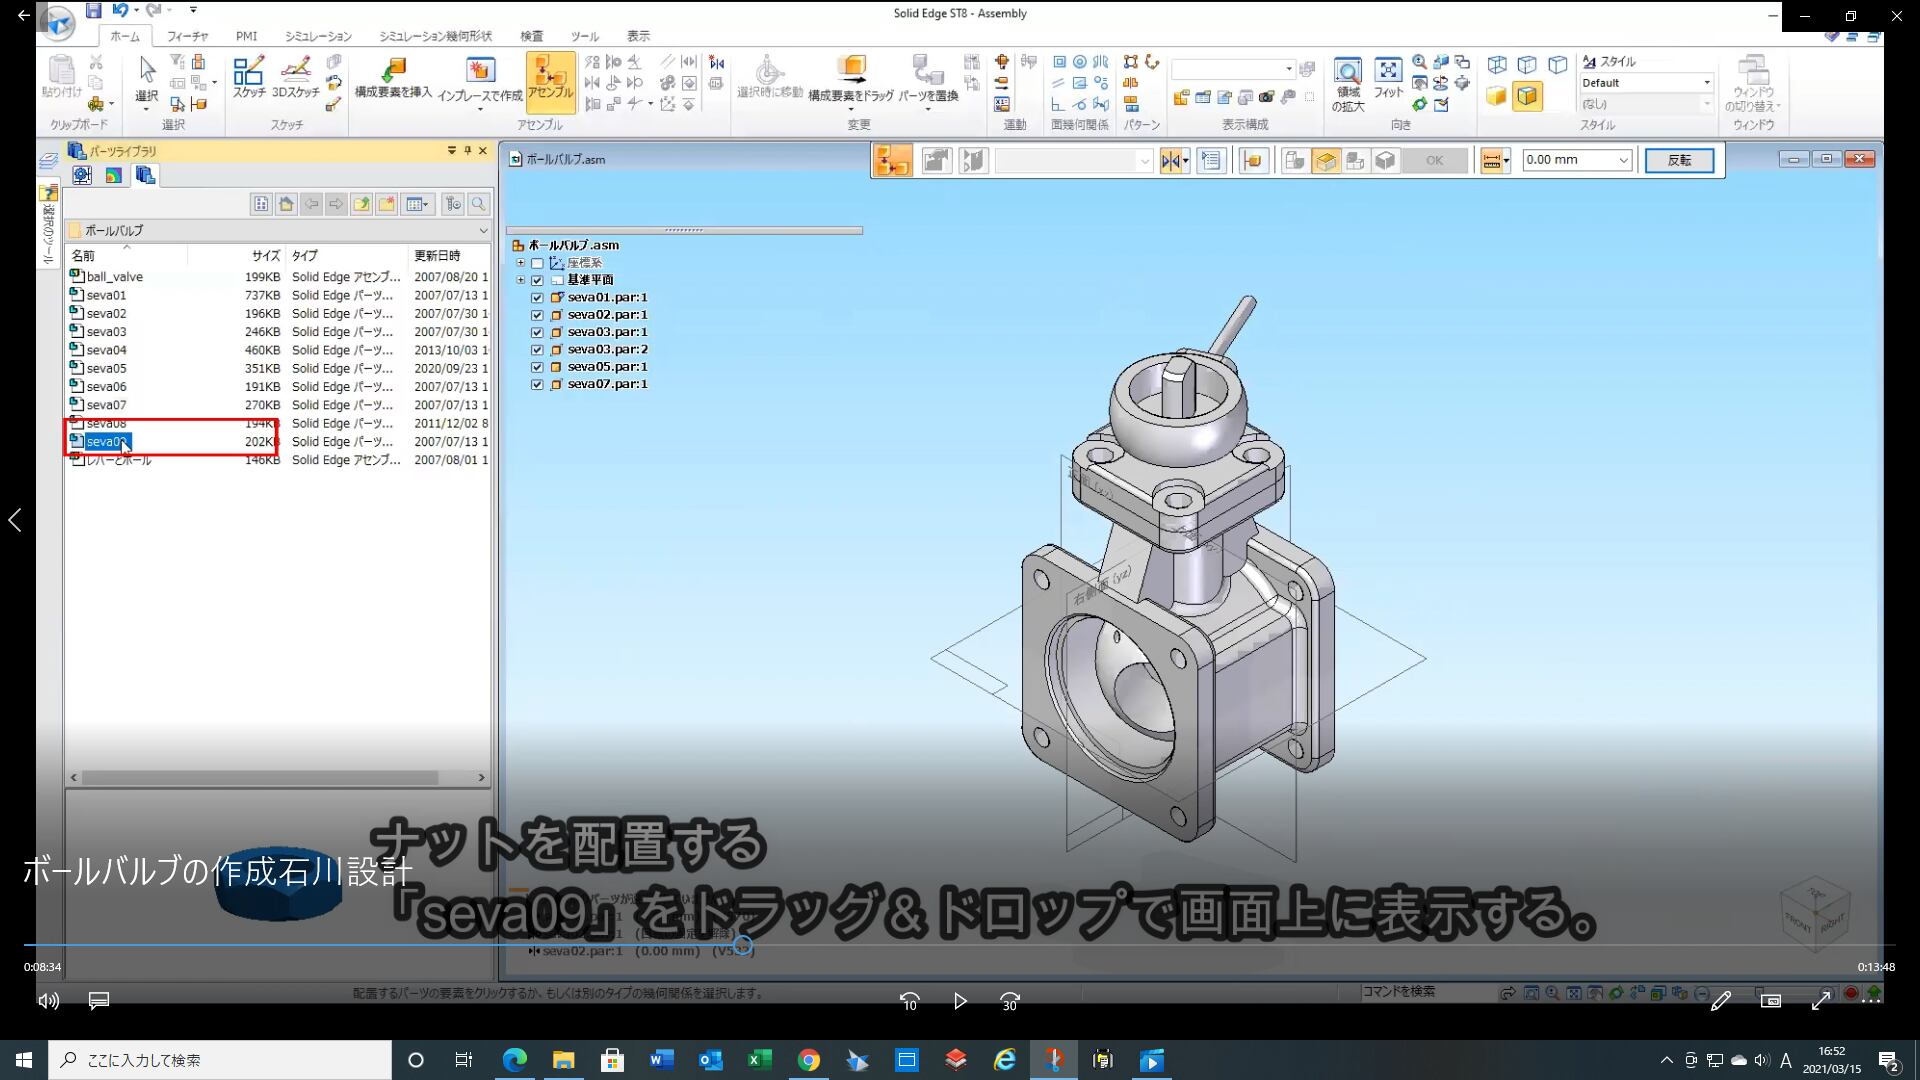Open the フィーチャ ribbon tab
Screen dimensions: 1920x1080
[x=187, y=36]
